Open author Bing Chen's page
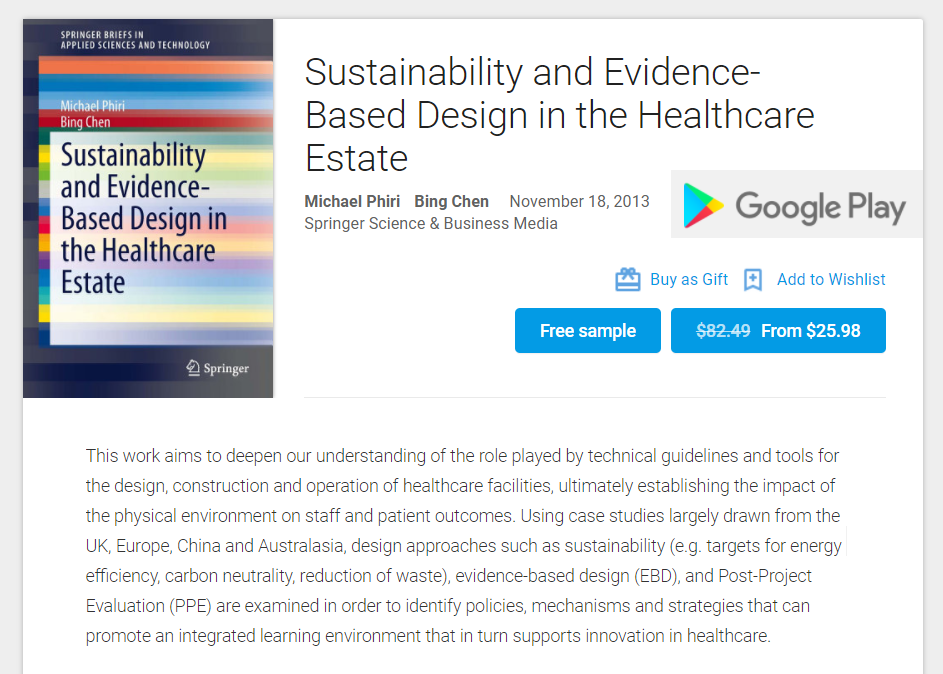The height and width of the screenshot is (674, 943). coord(451,201)
